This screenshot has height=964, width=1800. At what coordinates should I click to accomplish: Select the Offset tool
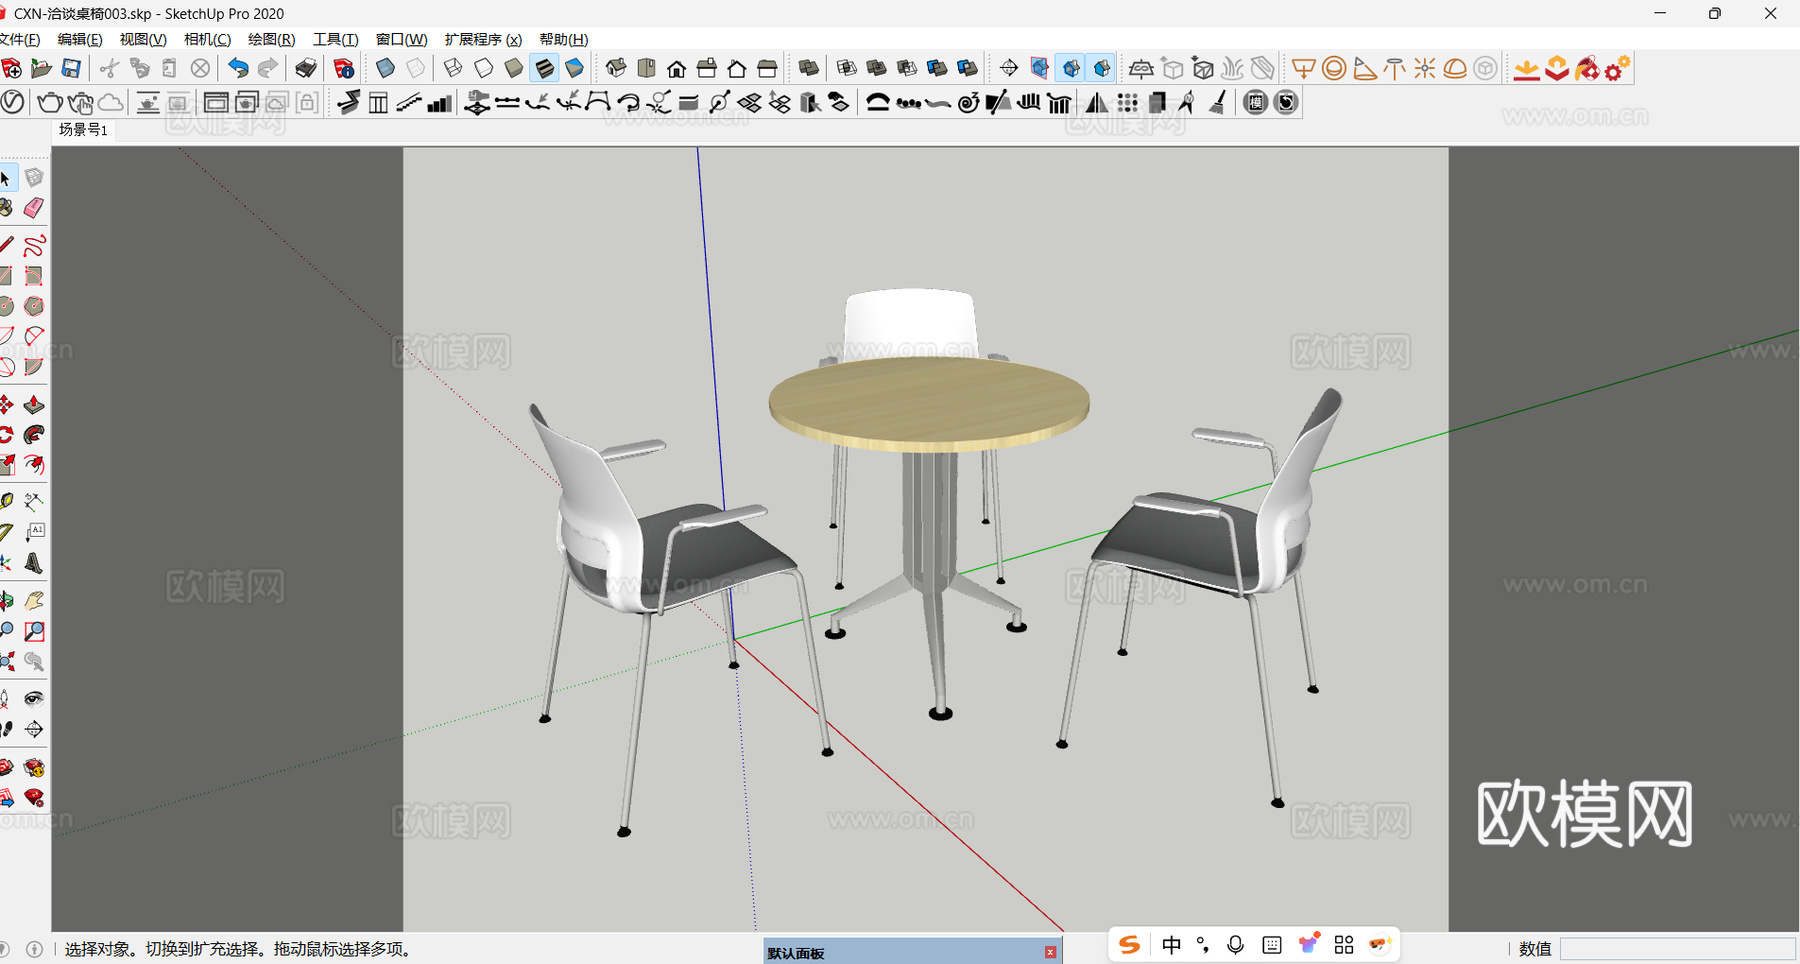tap(34, 465)
